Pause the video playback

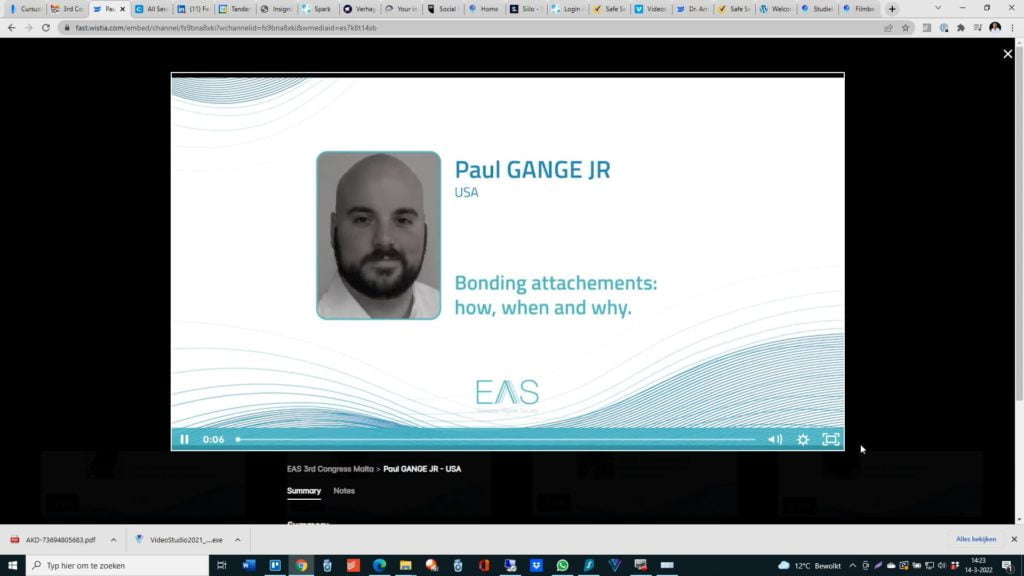click(x=184, y=439)
